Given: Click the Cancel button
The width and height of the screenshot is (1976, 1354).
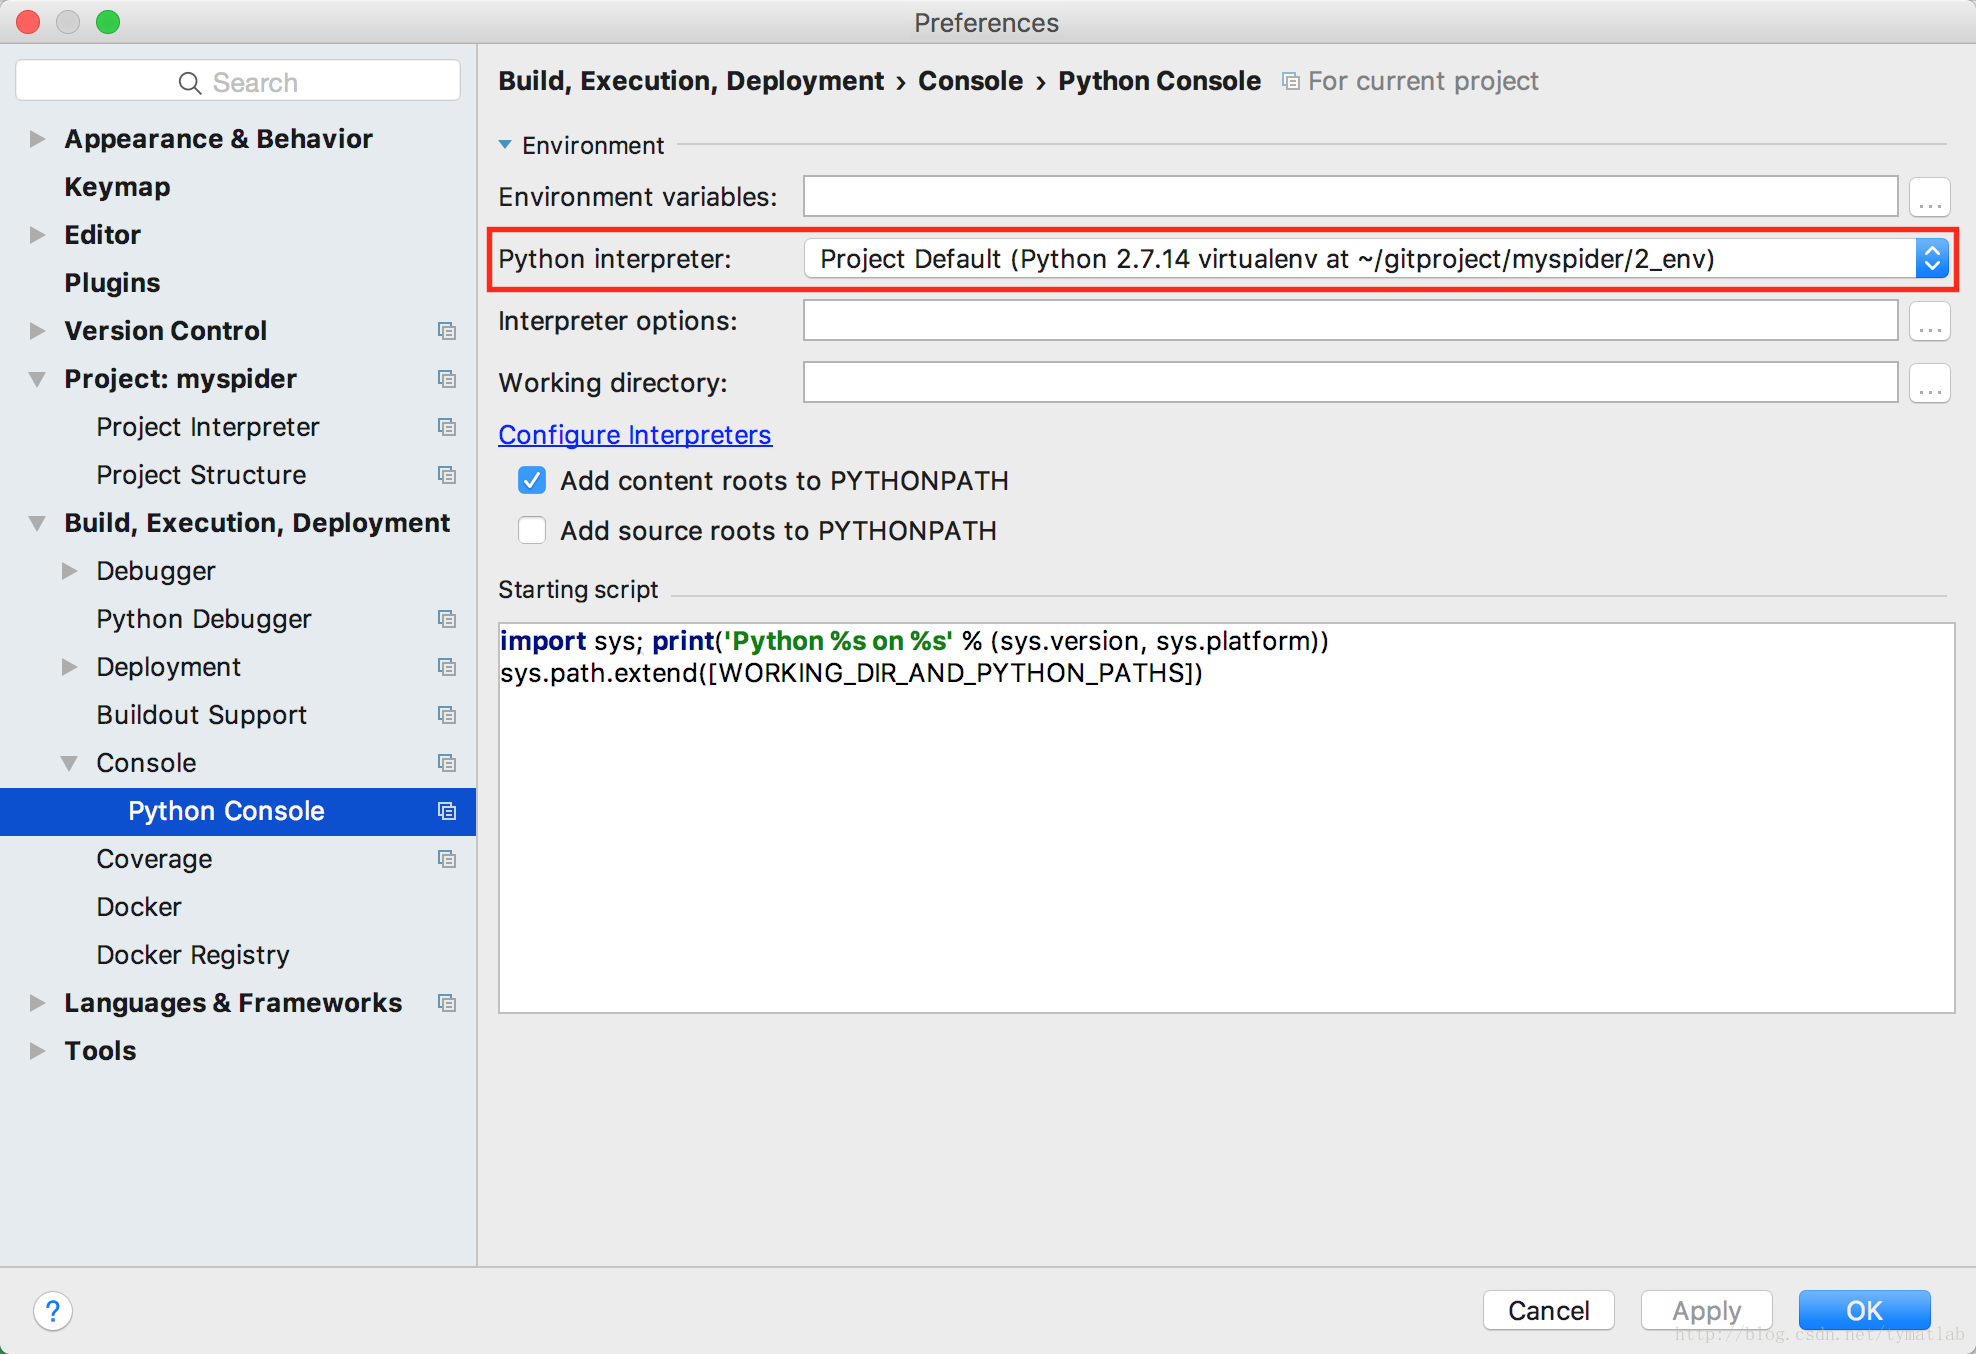Looking at the screenshot, I should [1548, 1310].
